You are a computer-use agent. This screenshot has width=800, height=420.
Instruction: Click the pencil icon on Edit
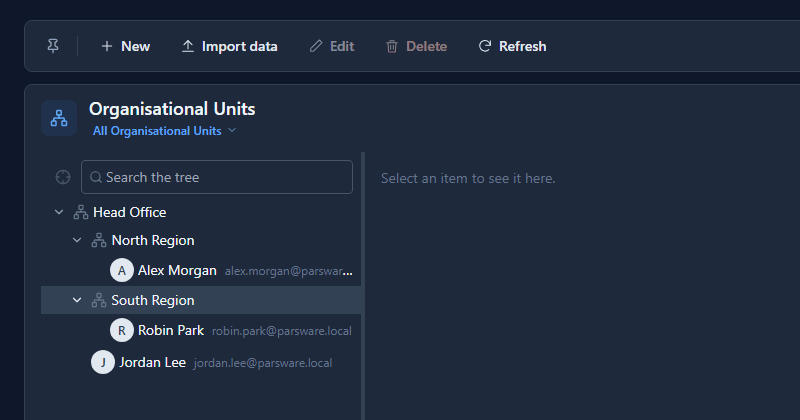pyautogui.click(x=316, y=46)
